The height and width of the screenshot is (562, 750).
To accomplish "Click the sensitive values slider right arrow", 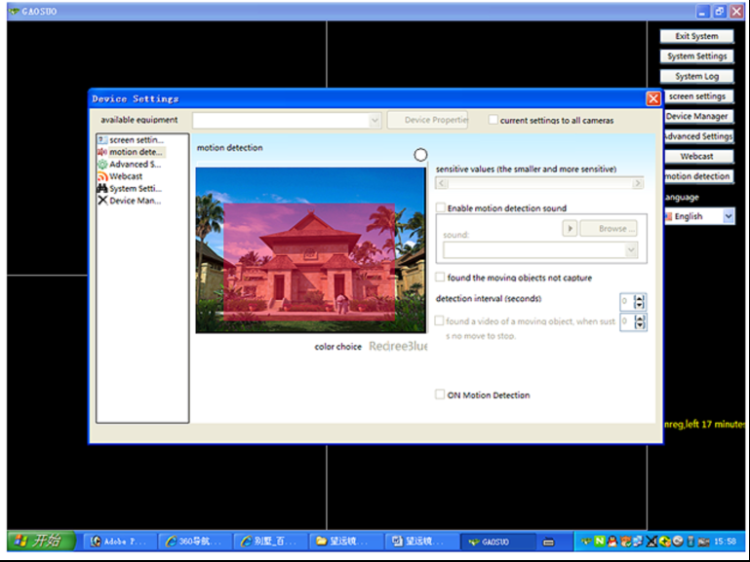I will pyautogui.click(x=637, y=184).
